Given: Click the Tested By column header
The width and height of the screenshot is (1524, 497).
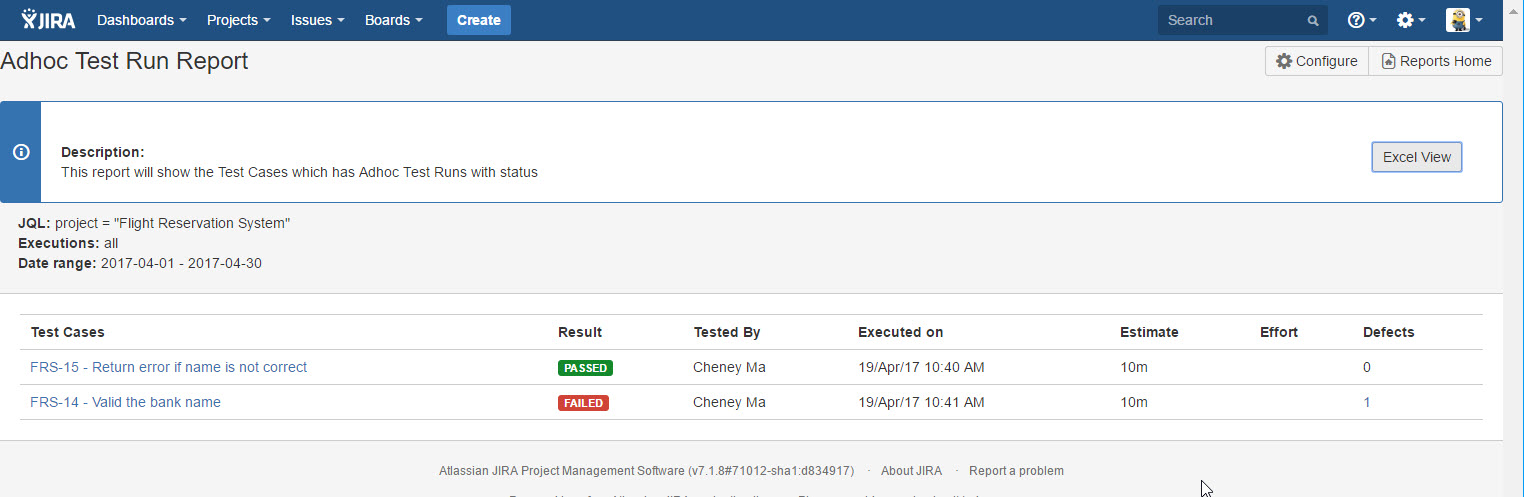Looking at the screenshot, I should point(726,332).
